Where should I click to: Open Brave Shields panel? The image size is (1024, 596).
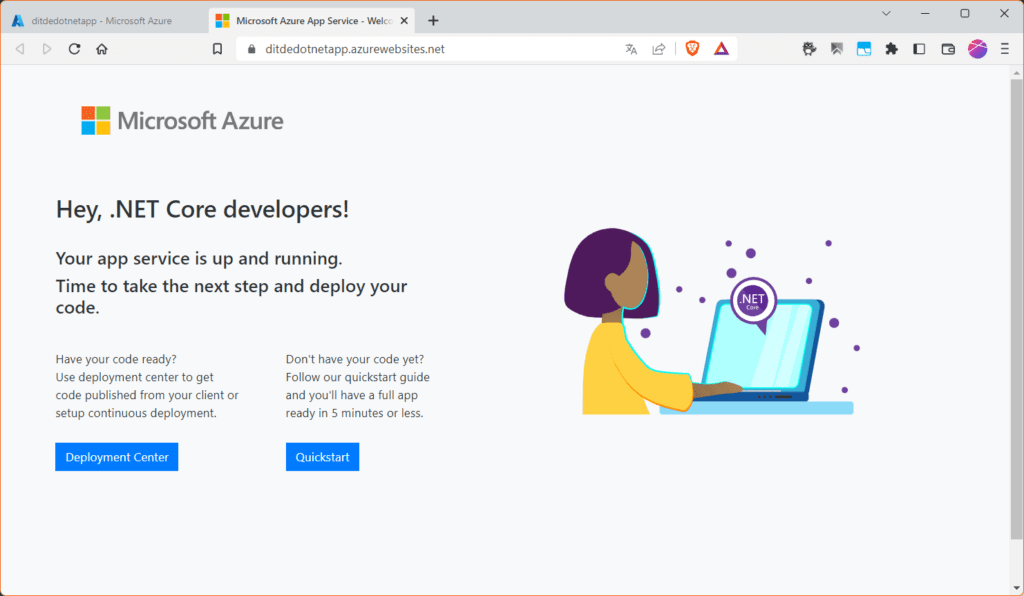tap(692, 48)
